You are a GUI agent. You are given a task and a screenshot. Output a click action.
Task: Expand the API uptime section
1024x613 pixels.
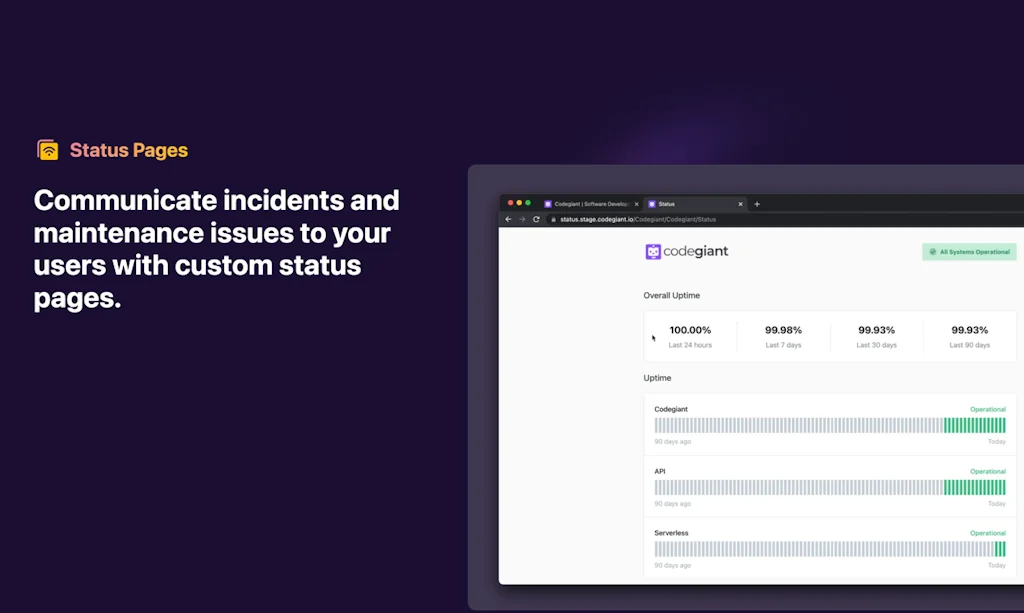tap(660, 471)
